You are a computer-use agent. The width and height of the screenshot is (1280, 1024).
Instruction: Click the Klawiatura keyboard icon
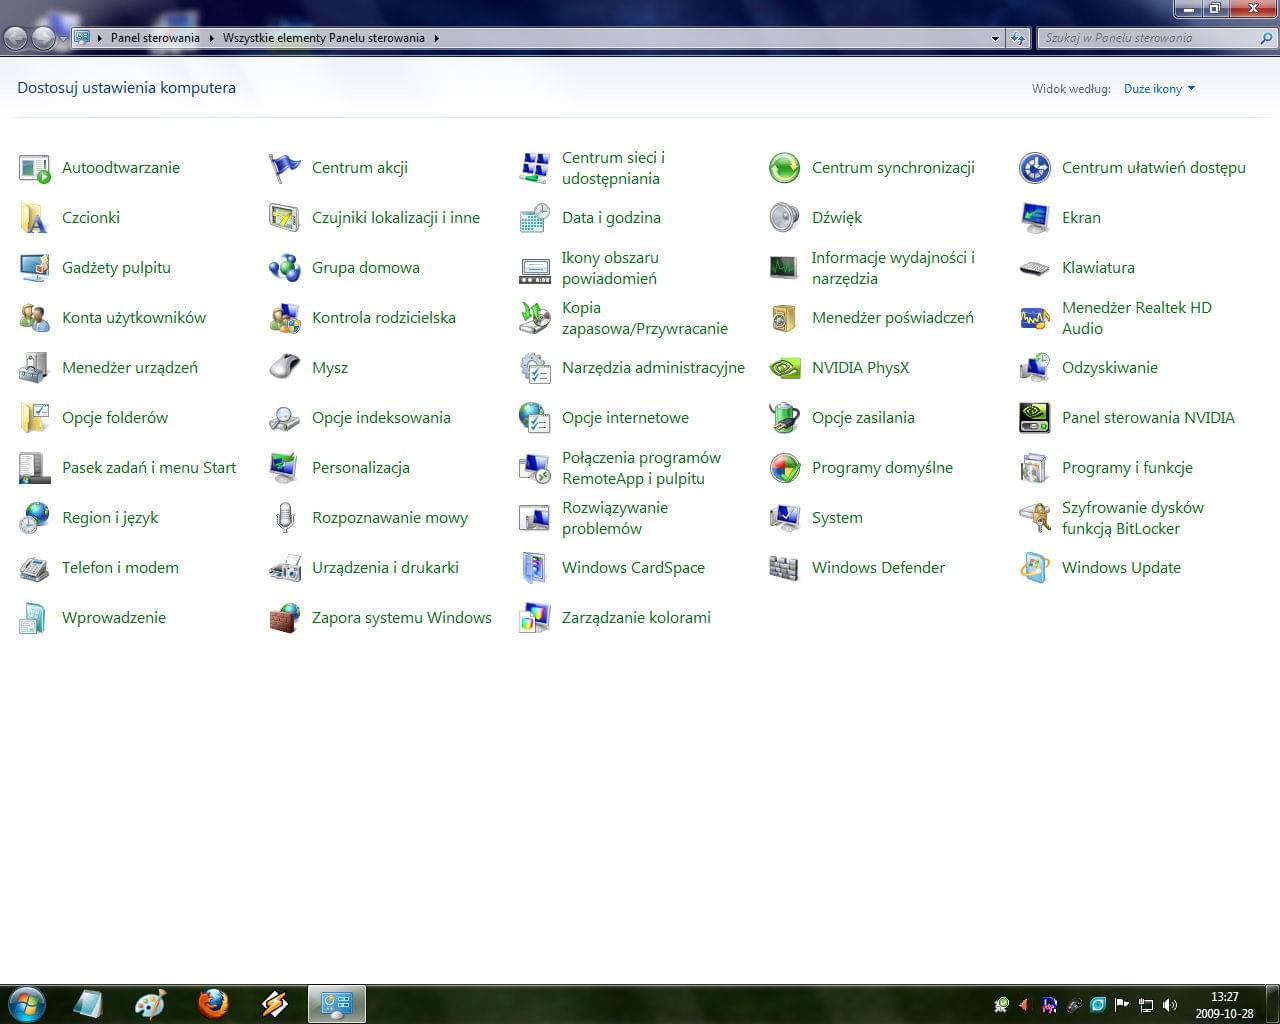(x=1035, y=268)
